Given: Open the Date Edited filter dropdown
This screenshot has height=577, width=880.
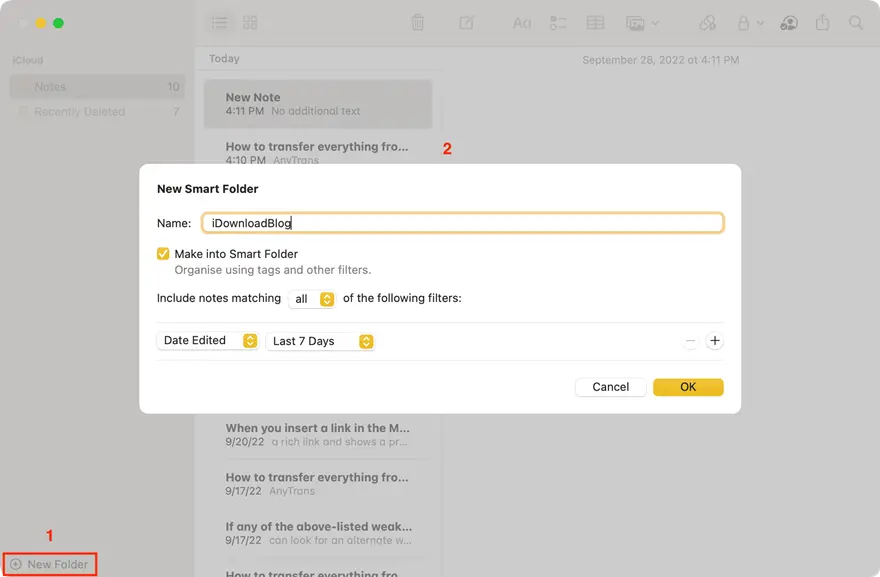Looking at the screenshot, I should 208,341.
